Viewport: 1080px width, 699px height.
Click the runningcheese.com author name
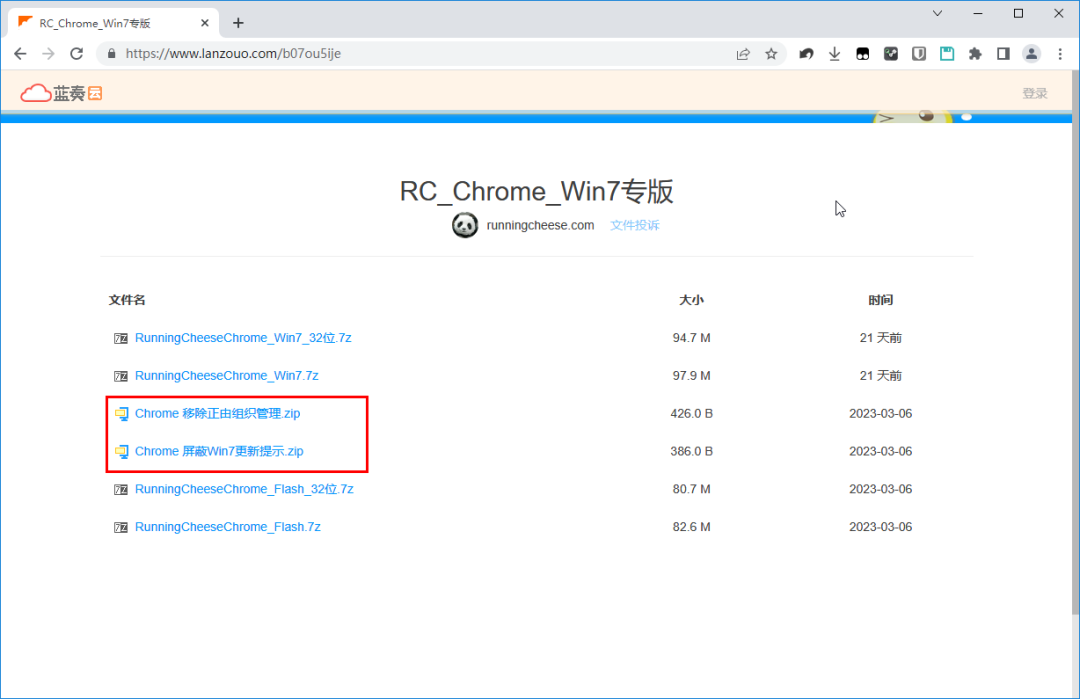coord(540,225)
